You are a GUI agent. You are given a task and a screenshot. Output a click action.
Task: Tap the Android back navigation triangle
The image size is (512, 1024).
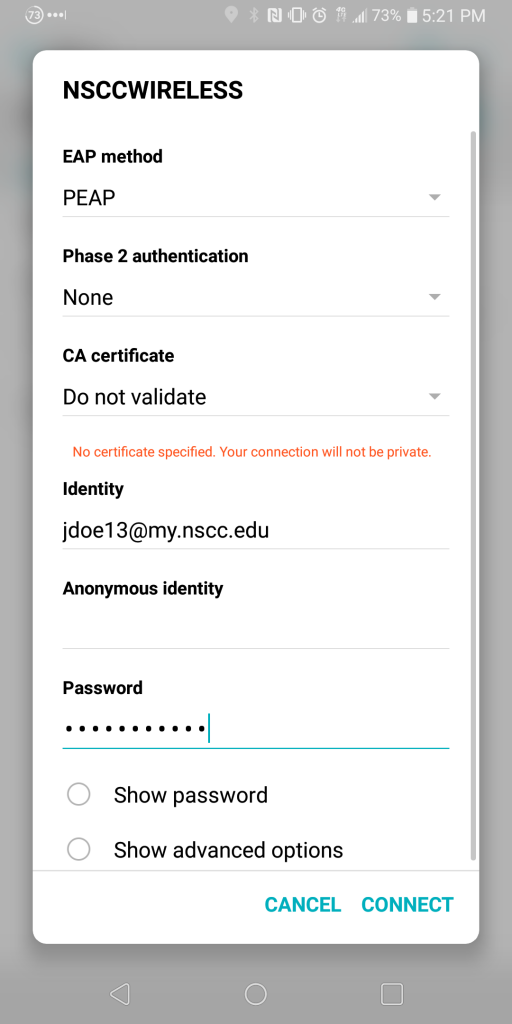[120, 993]
